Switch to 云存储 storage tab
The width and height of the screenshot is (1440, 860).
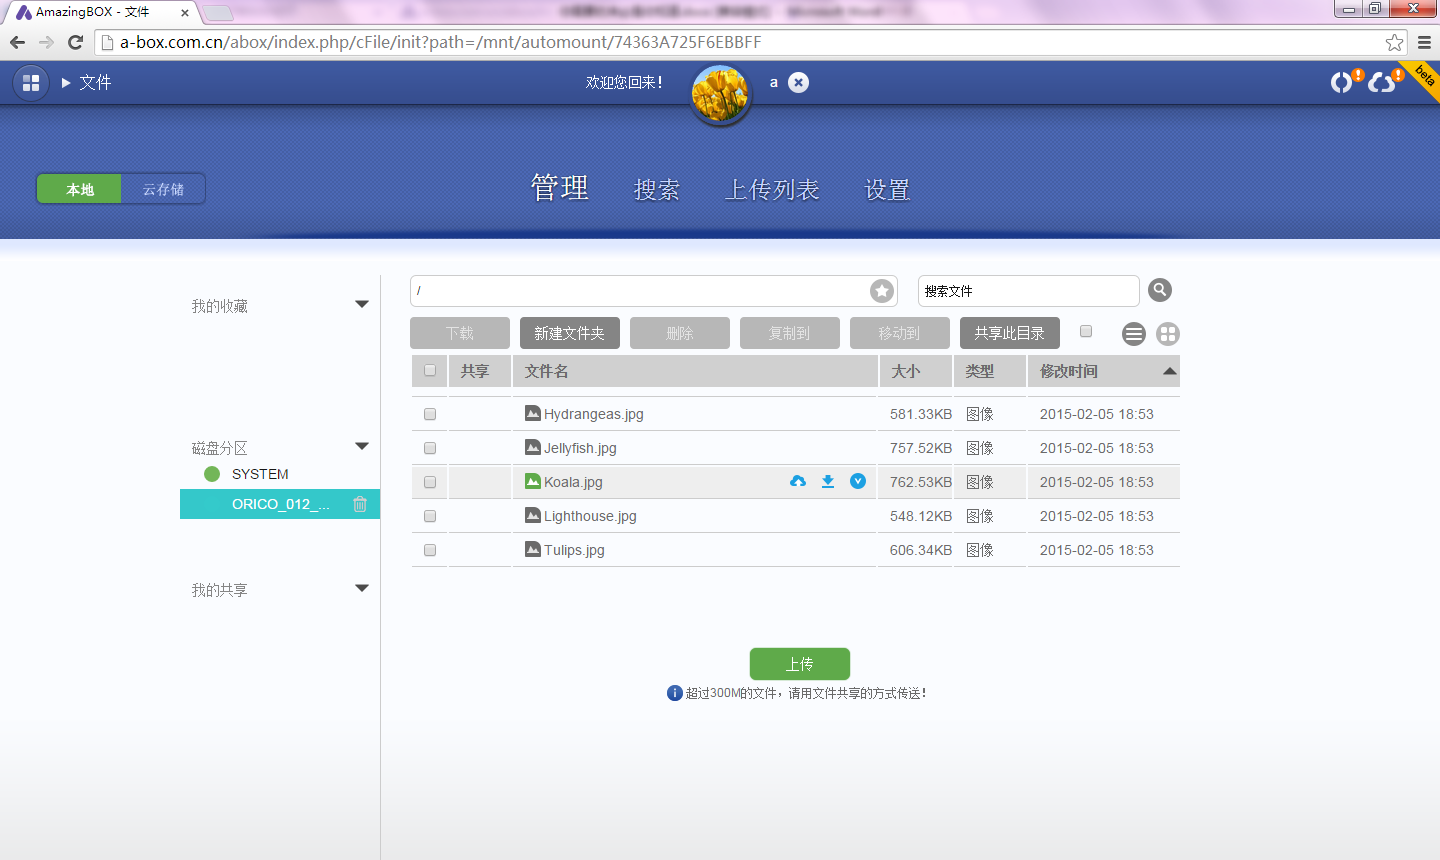(x=163, y=189)
